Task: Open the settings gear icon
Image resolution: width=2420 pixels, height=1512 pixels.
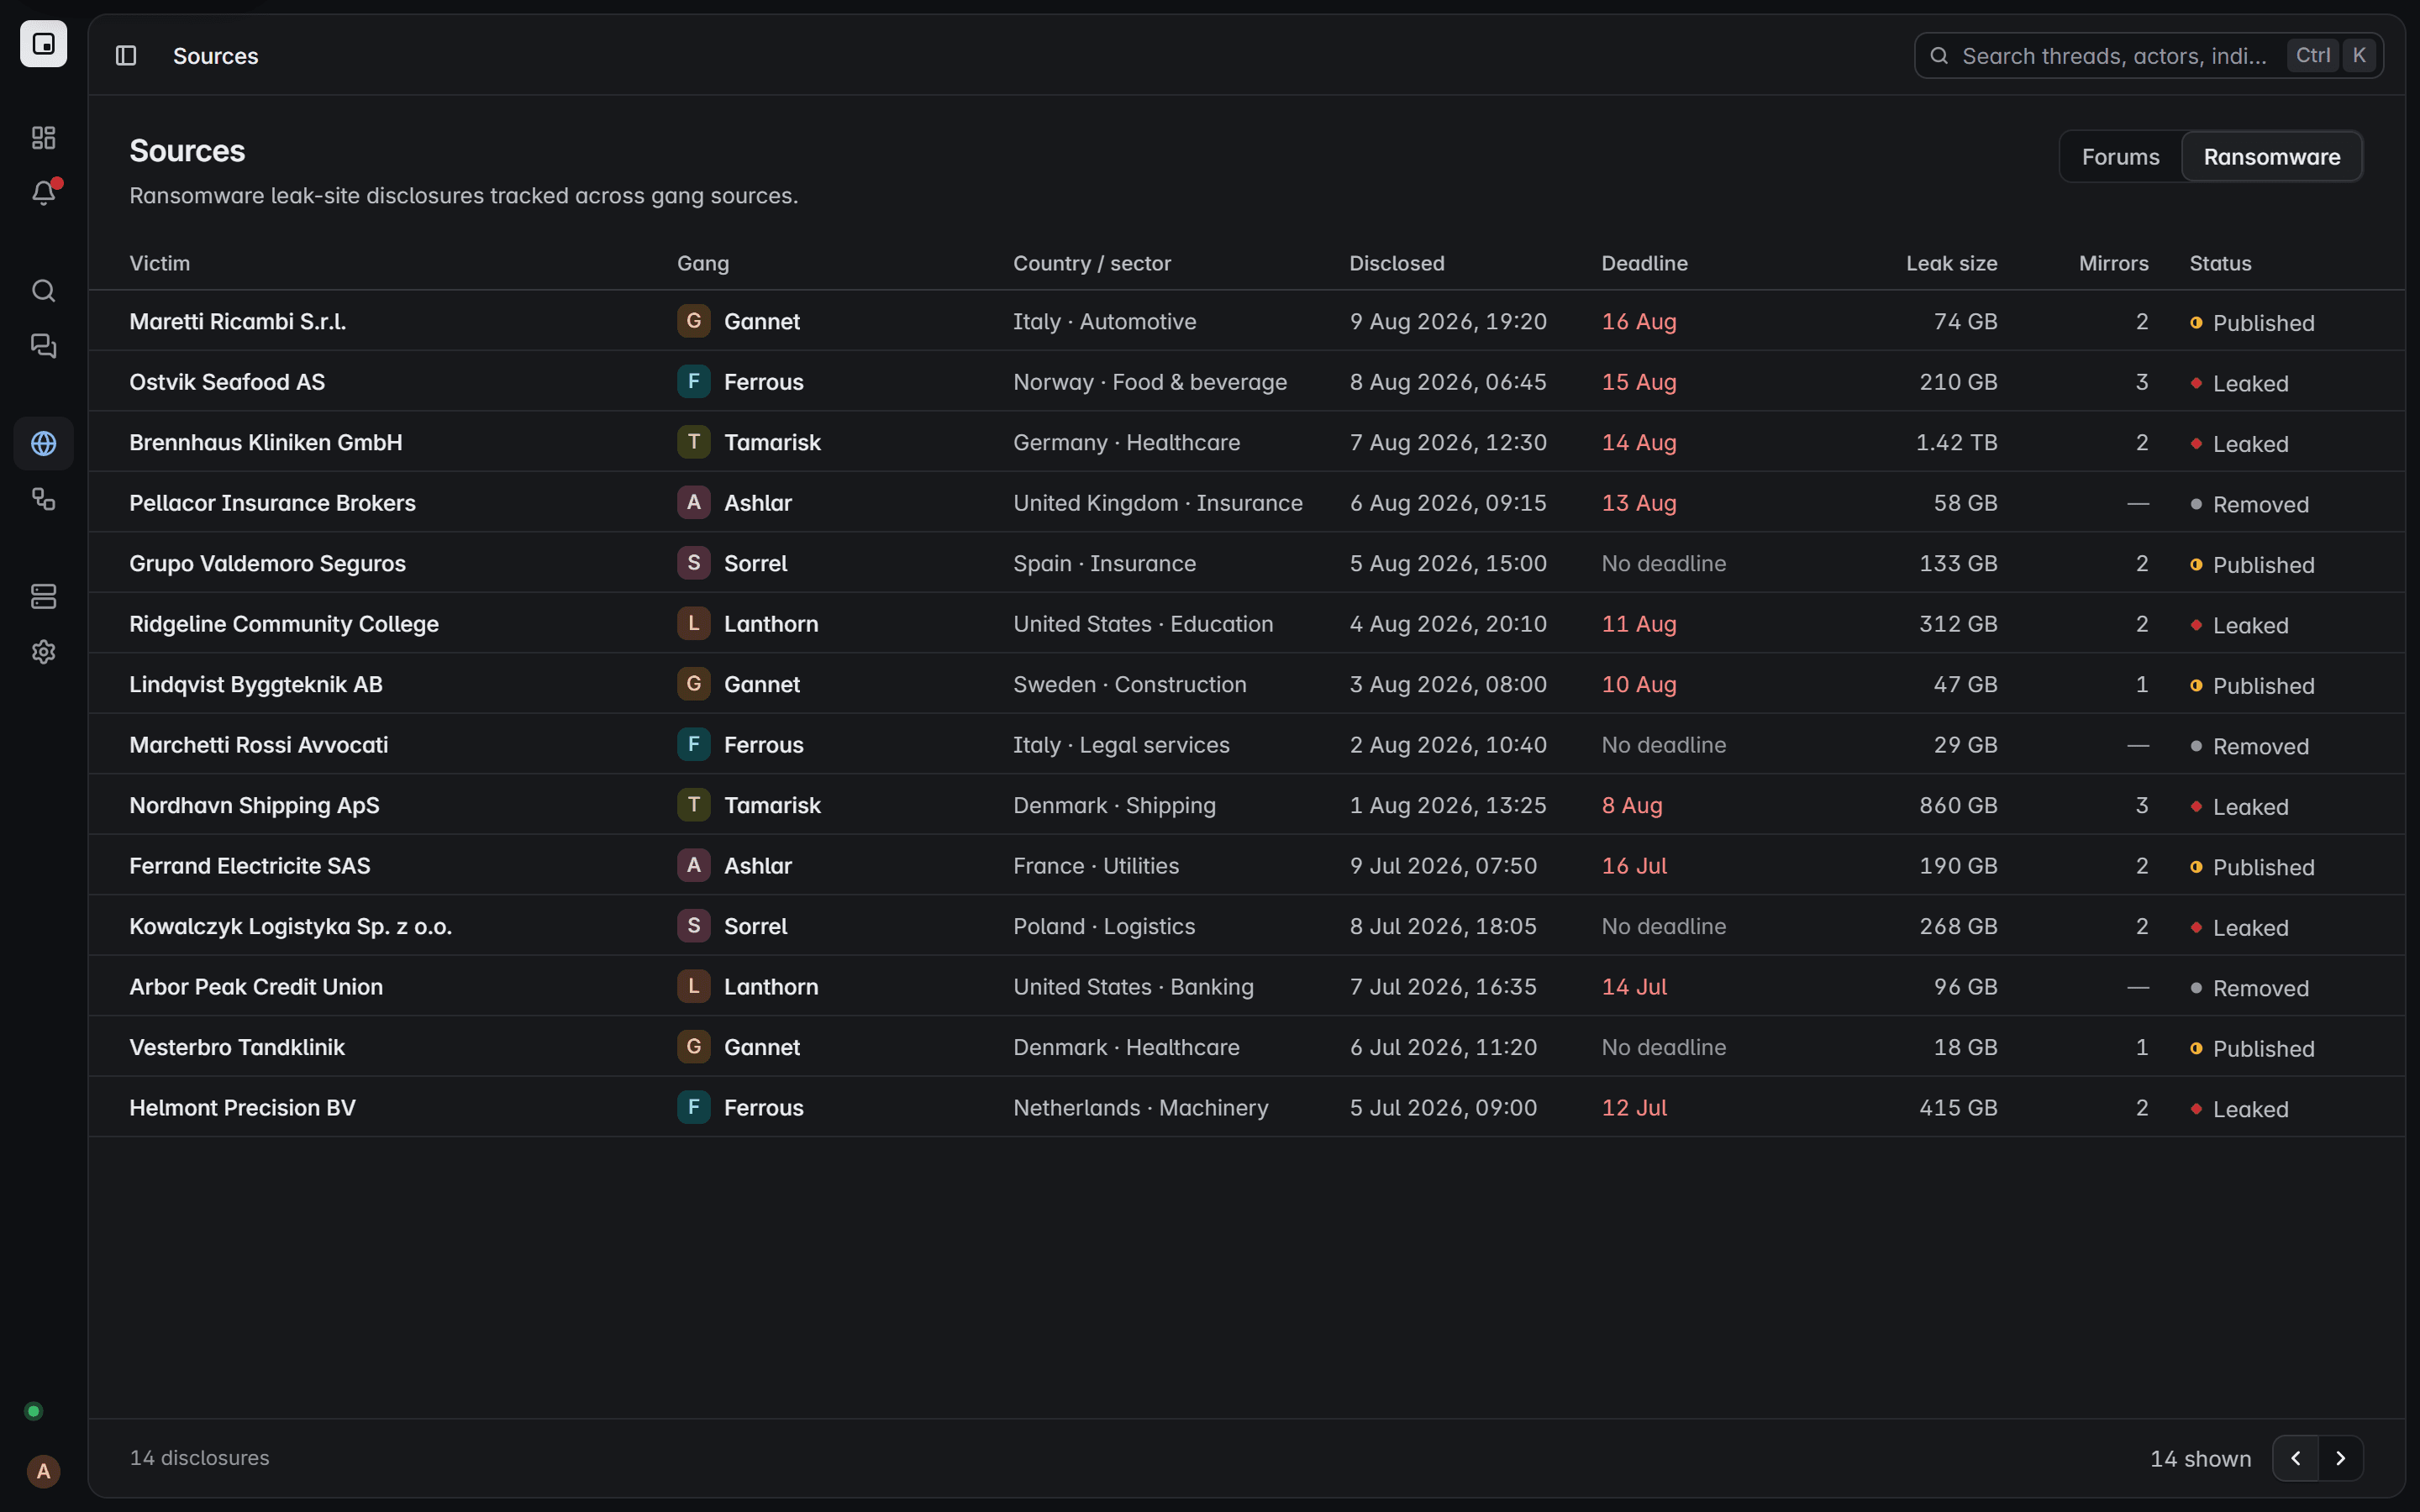Action: tap(43, 652)
